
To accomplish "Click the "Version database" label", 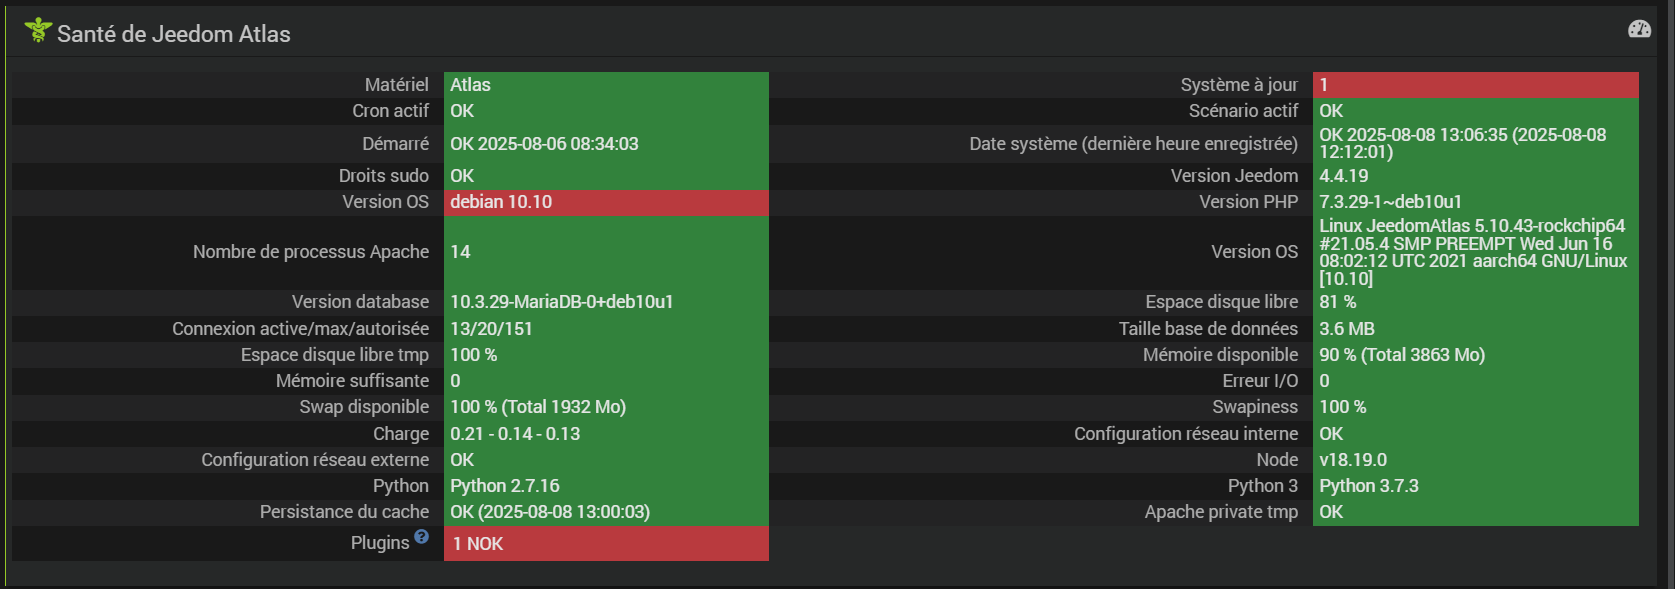I will 360,302.
